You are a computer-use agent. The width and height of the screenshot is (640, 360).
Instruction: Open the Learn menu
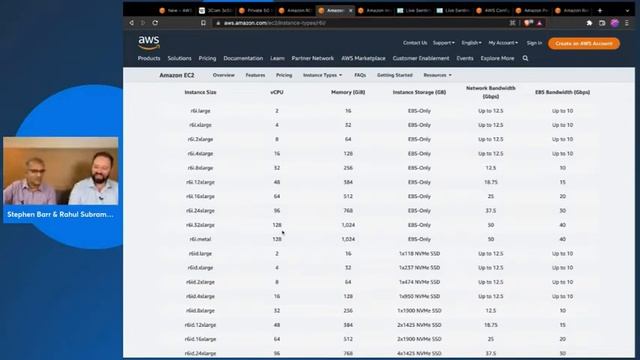pyautogui.click(x=277, y=58)
